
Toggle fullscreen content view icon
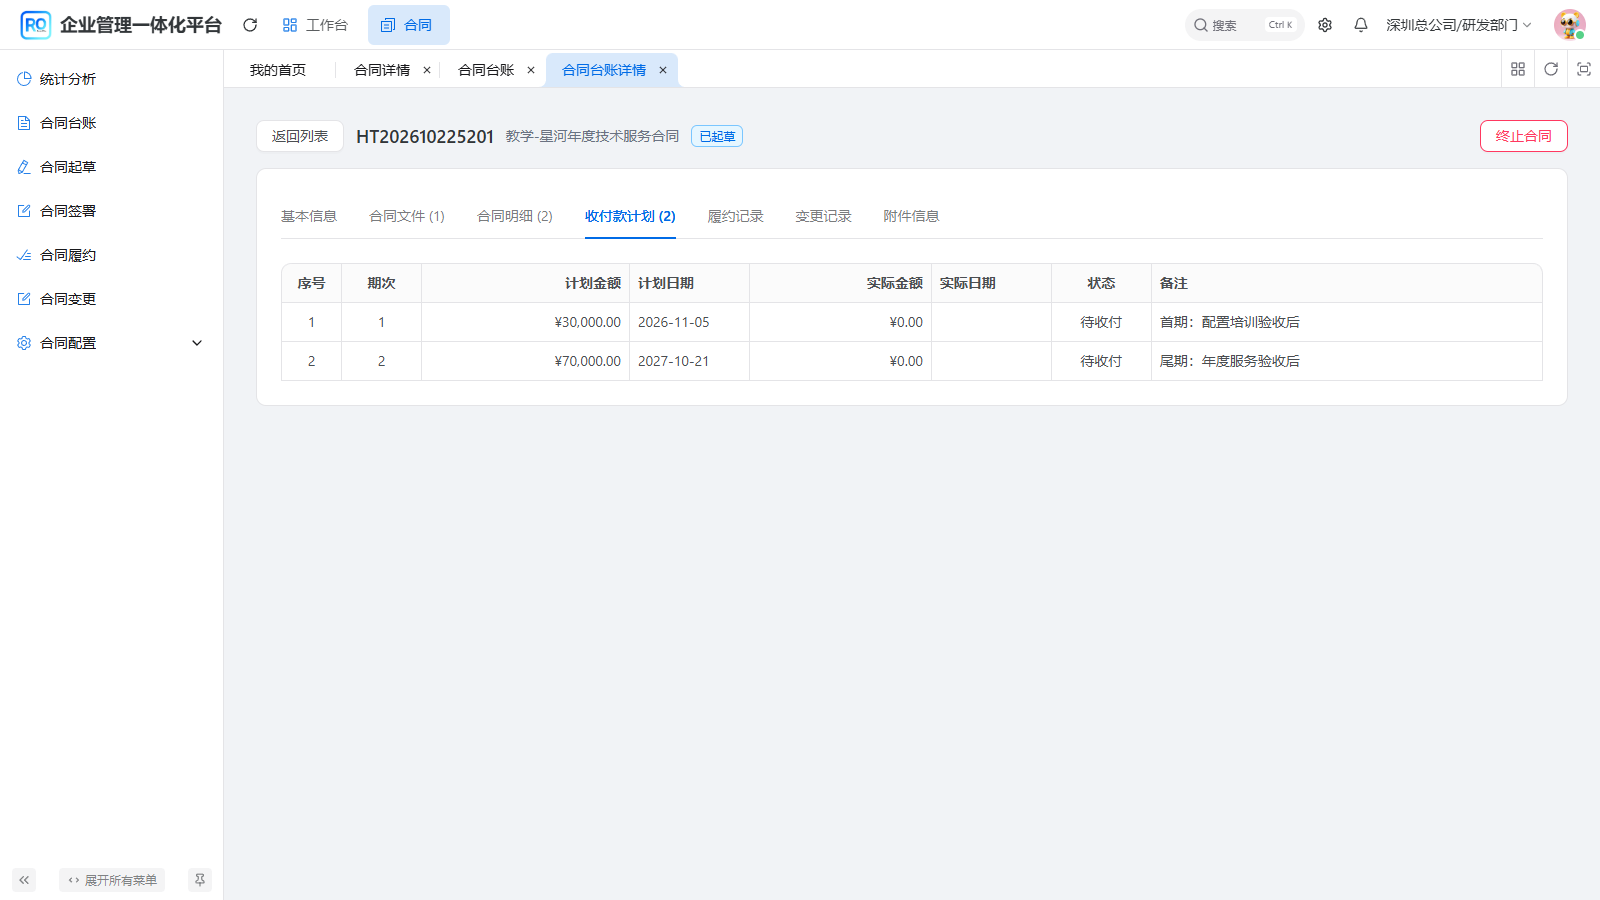[x=1584, y=69]
